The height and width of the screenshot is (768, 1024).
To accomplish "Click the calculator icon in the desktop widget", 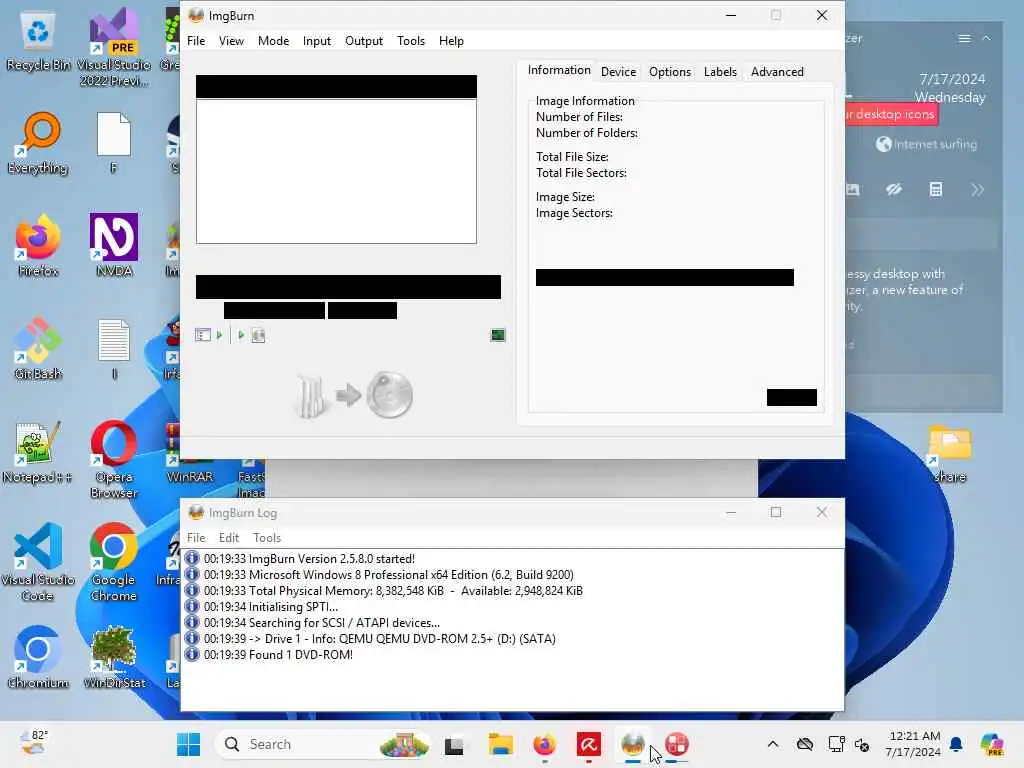I will (936, 189).
